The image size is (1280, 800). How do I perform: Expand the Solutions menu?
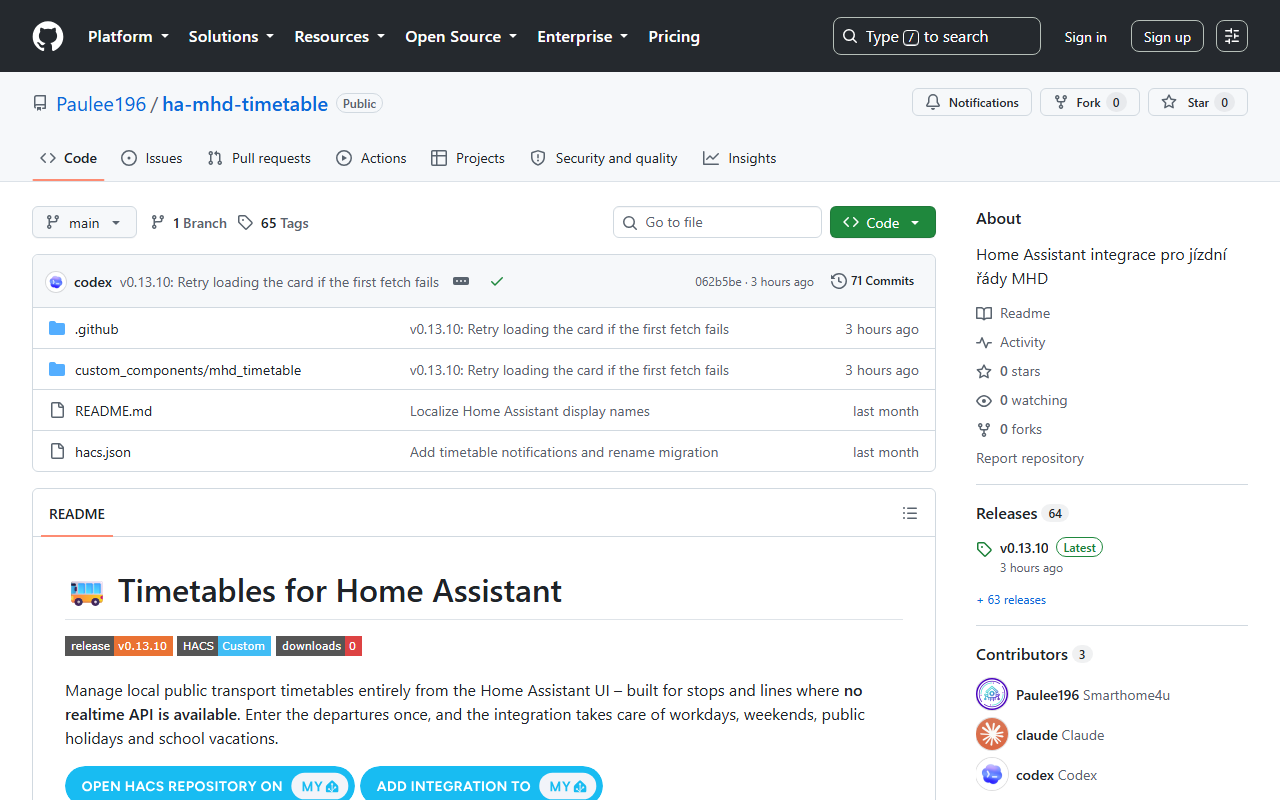pos(231,37)
